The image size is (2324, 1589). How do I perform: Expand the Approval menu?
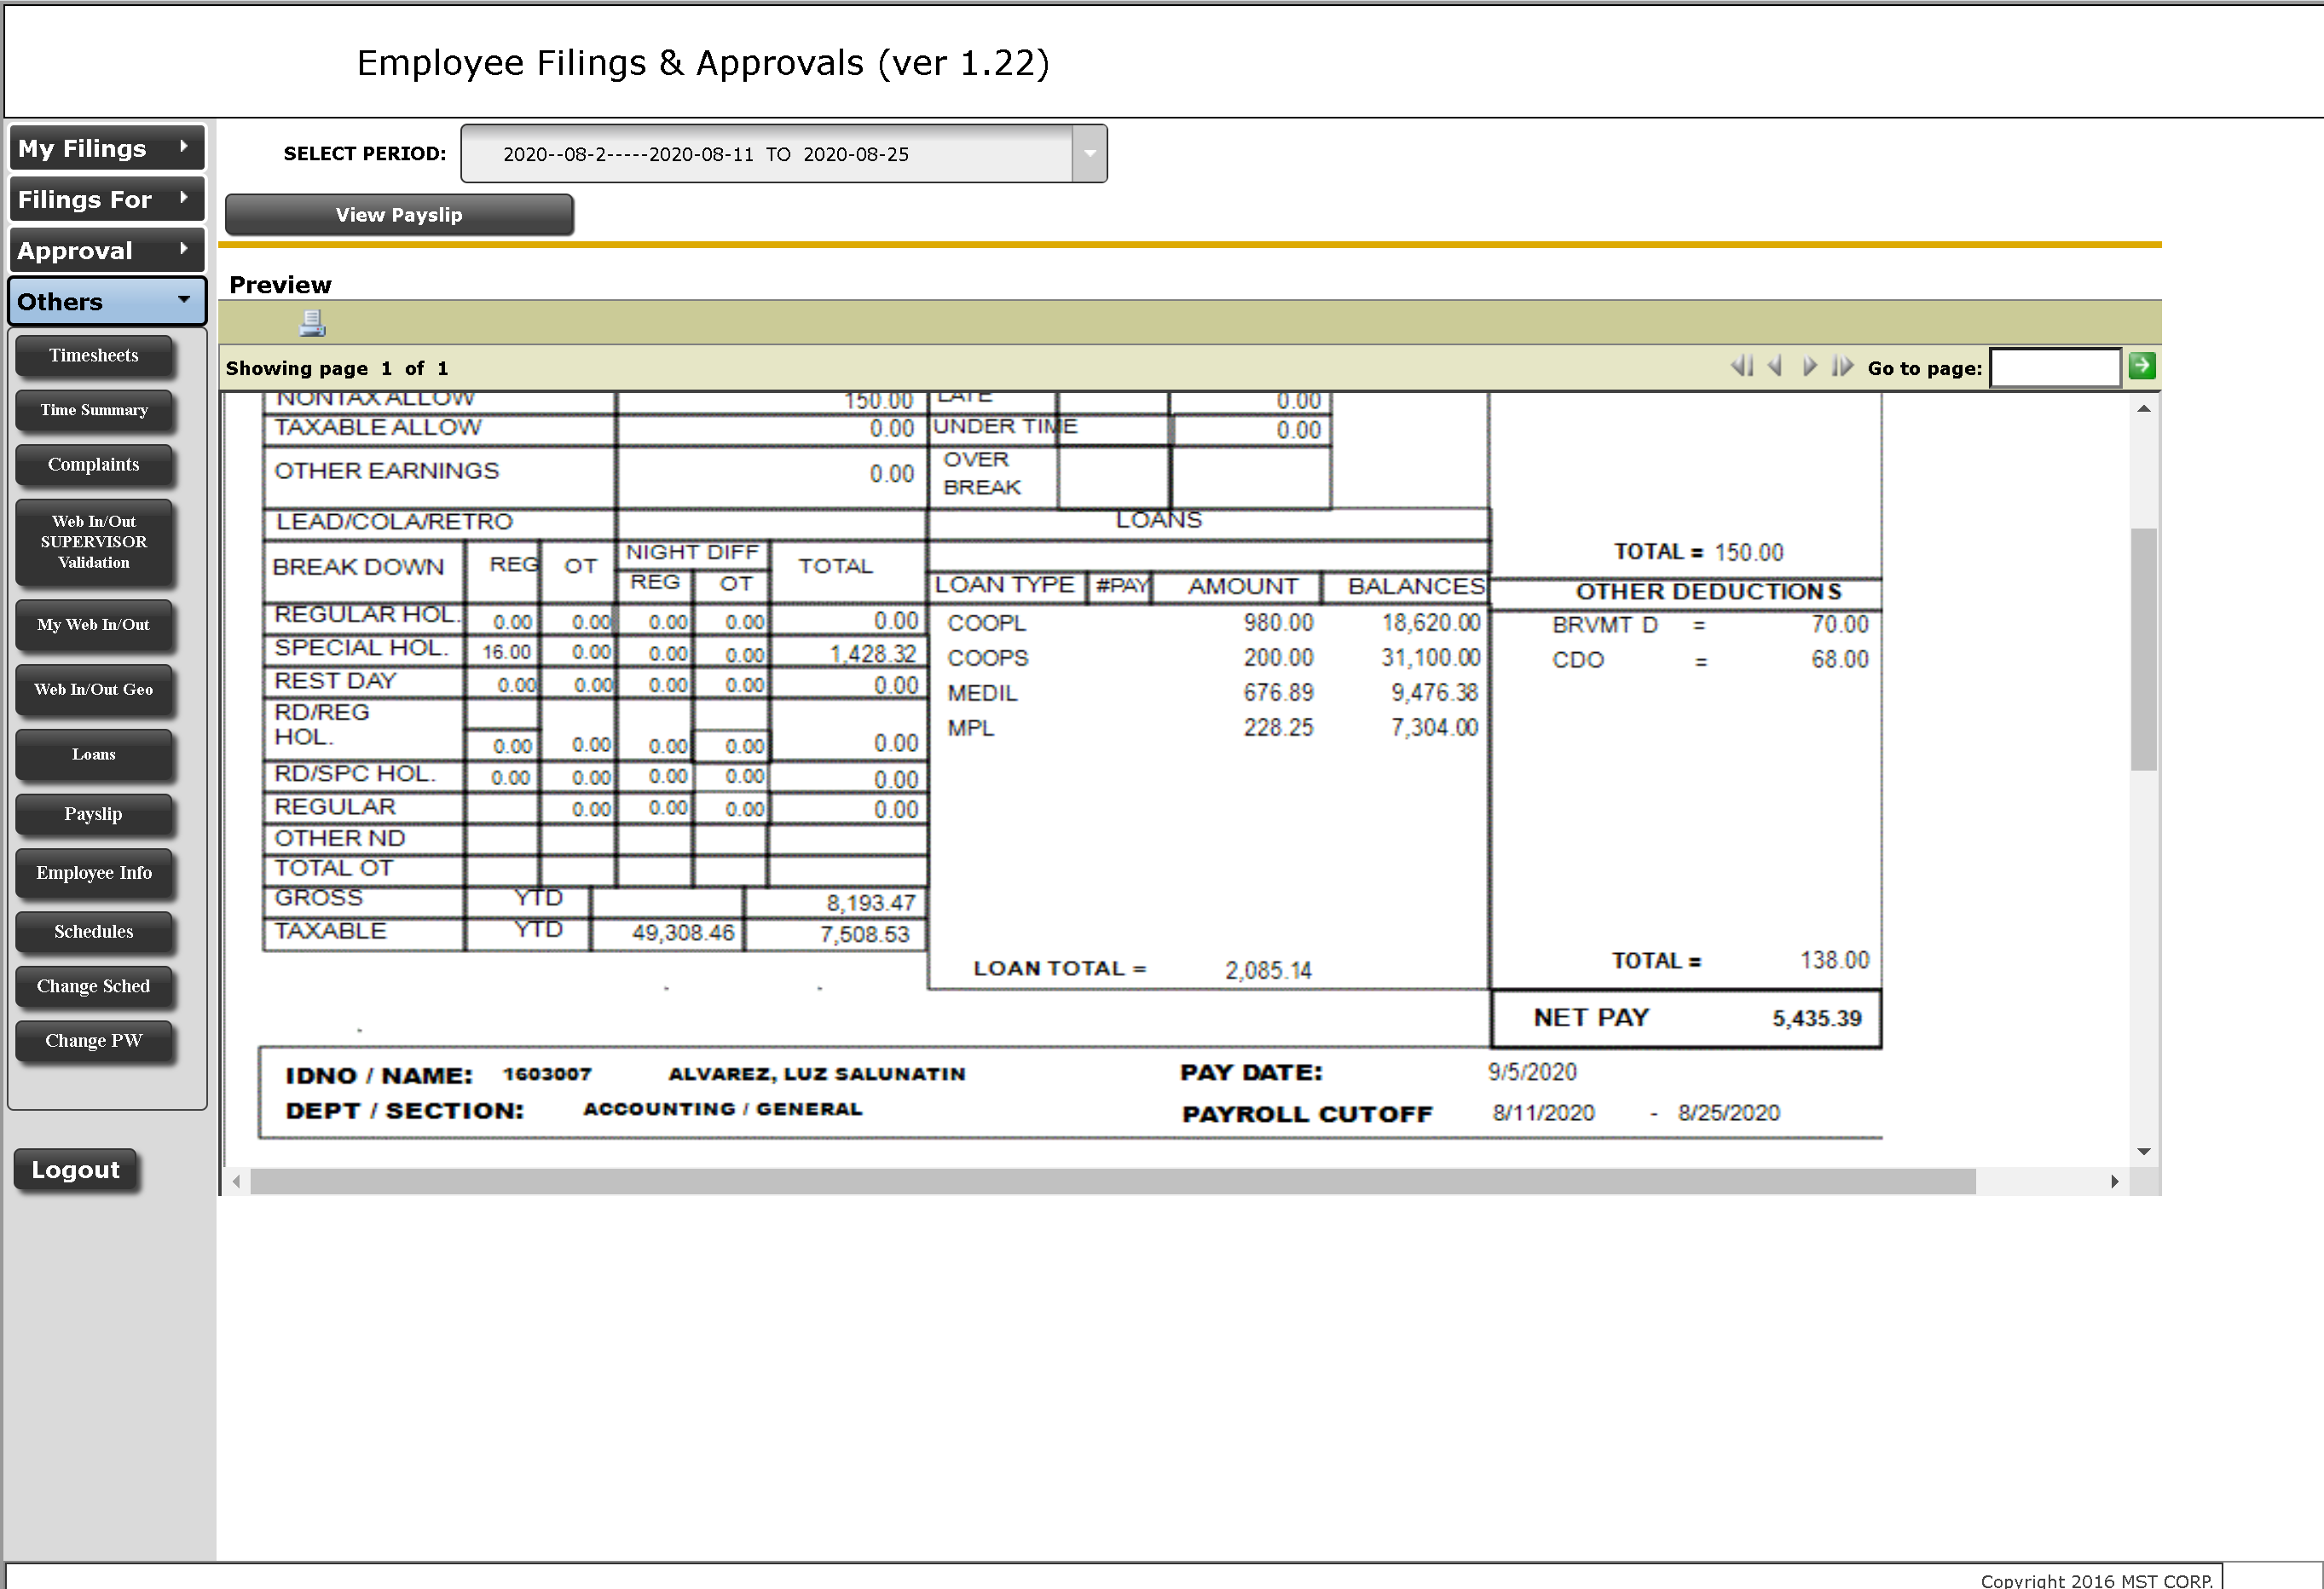[107, 250]
